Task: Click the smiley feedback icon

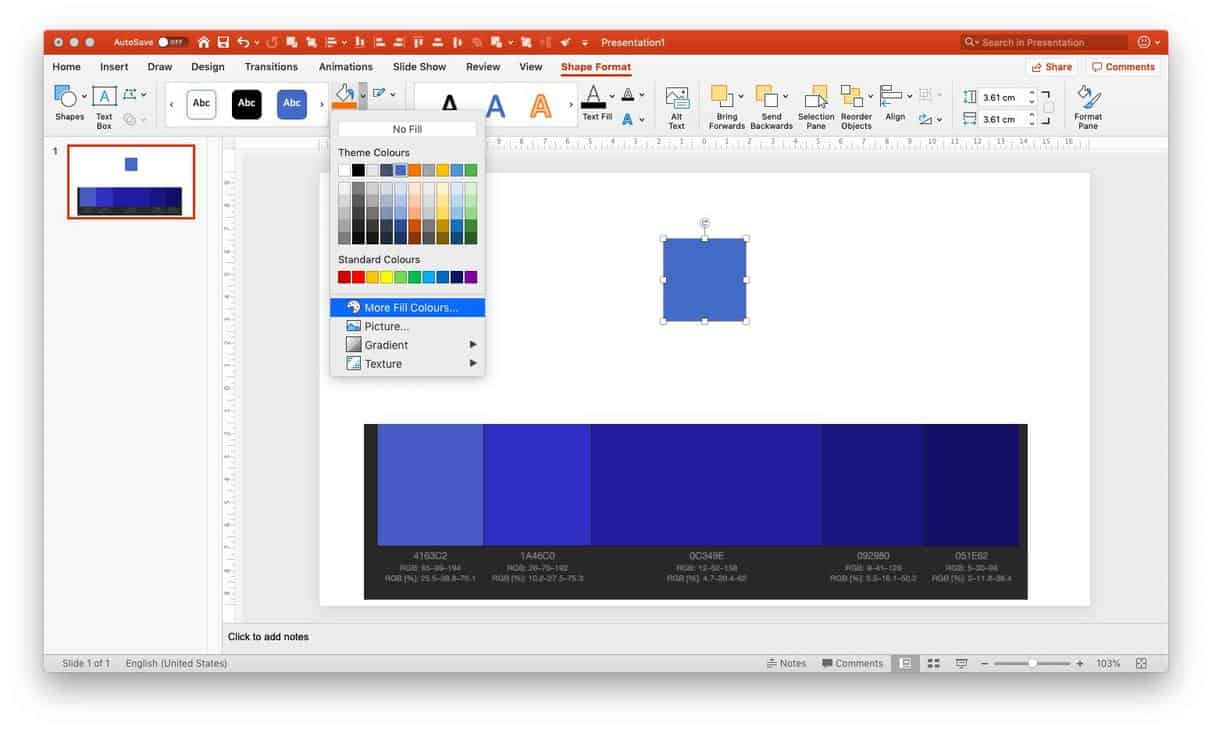Action: pos(1144,42)
